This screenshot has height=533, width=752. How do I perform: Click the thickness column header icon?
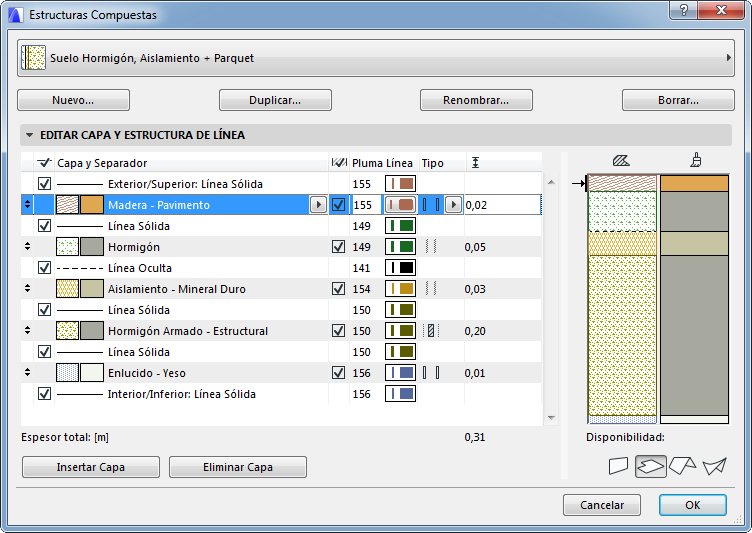(475, 163)
